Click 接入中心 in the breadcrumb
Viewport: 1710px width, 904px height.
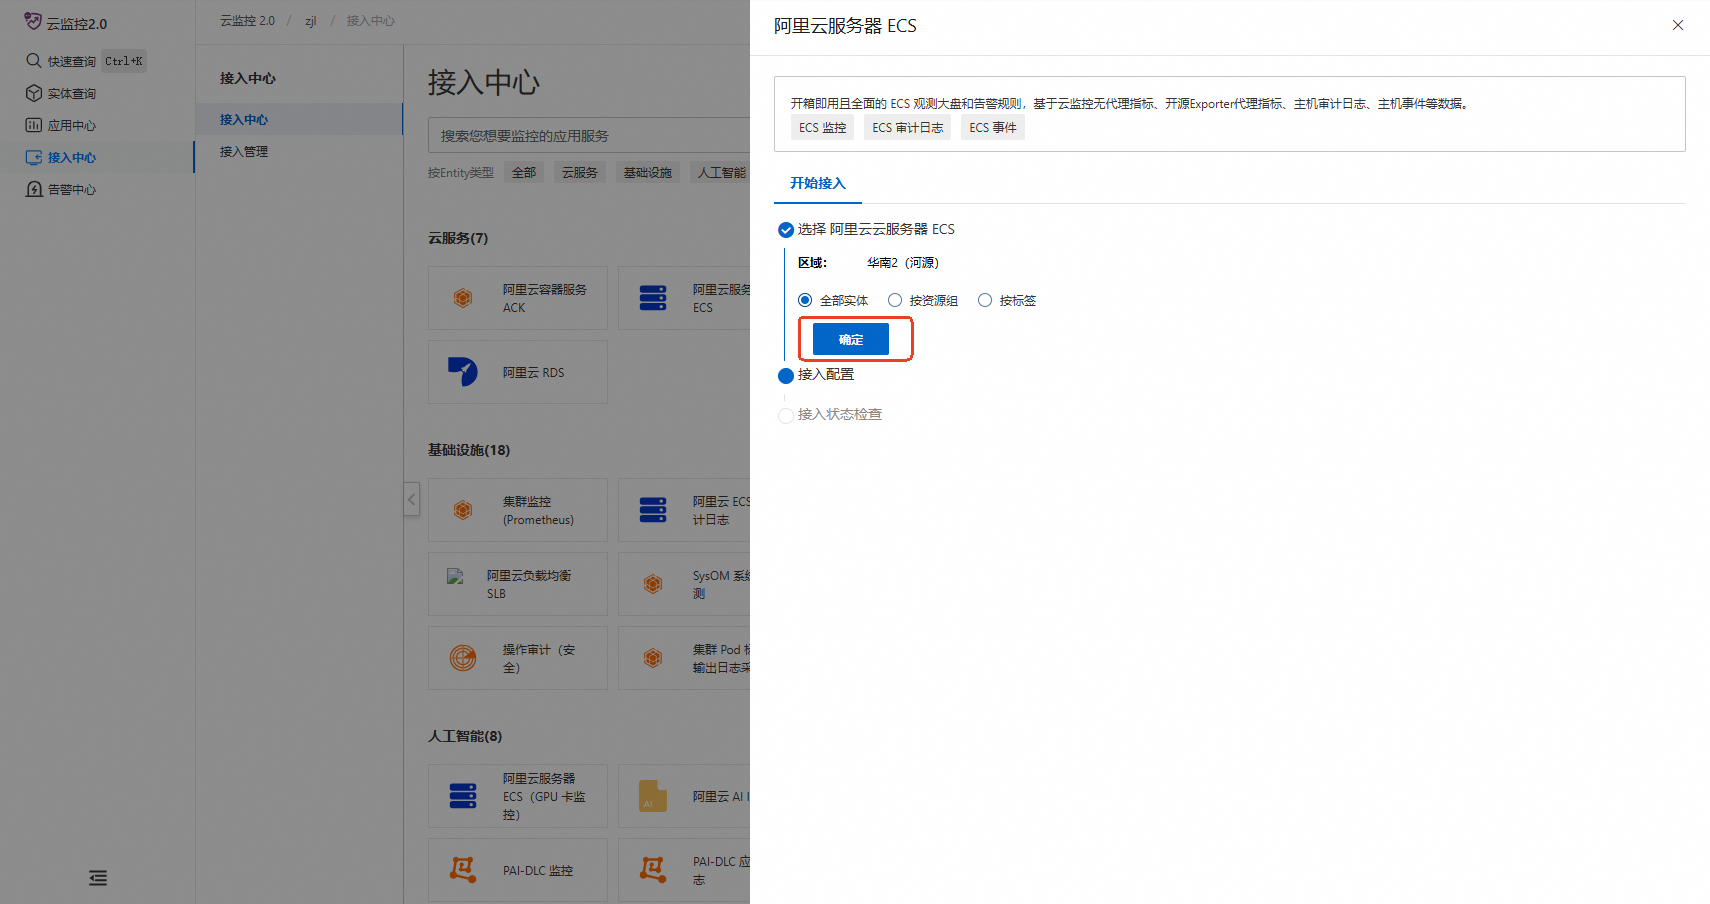coord(371,20)
